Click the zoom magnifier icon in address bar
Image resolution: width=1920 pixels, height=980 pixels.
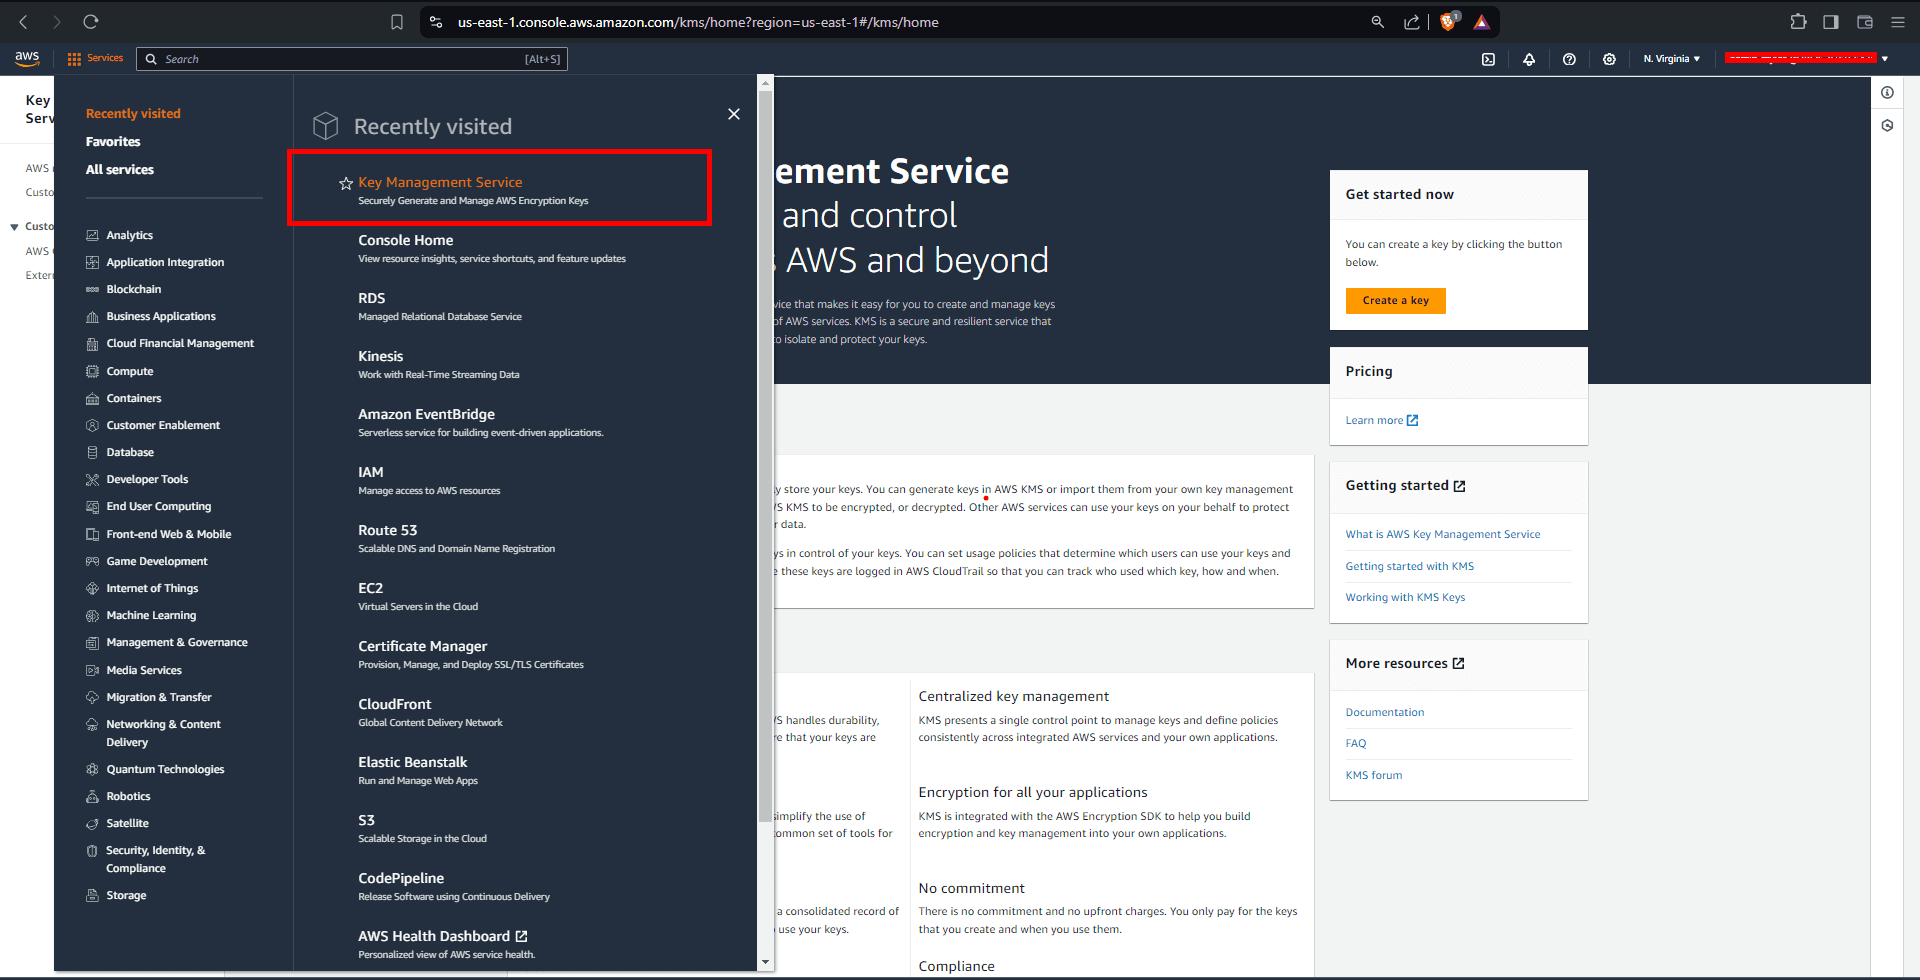[x=1377, y=22]
